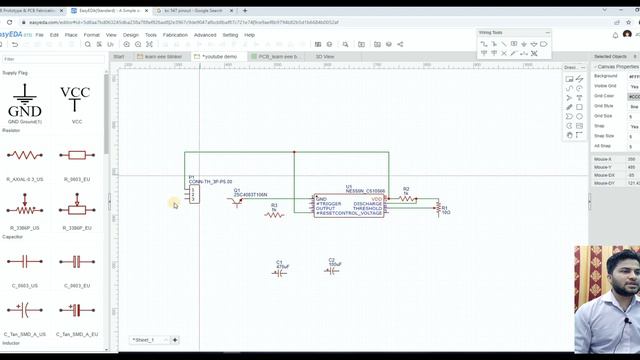Pick the R_0603_EU resistor symbol
Image resolution: width=640 pixels, height=360 pixels.
click(x=77, y=155)
